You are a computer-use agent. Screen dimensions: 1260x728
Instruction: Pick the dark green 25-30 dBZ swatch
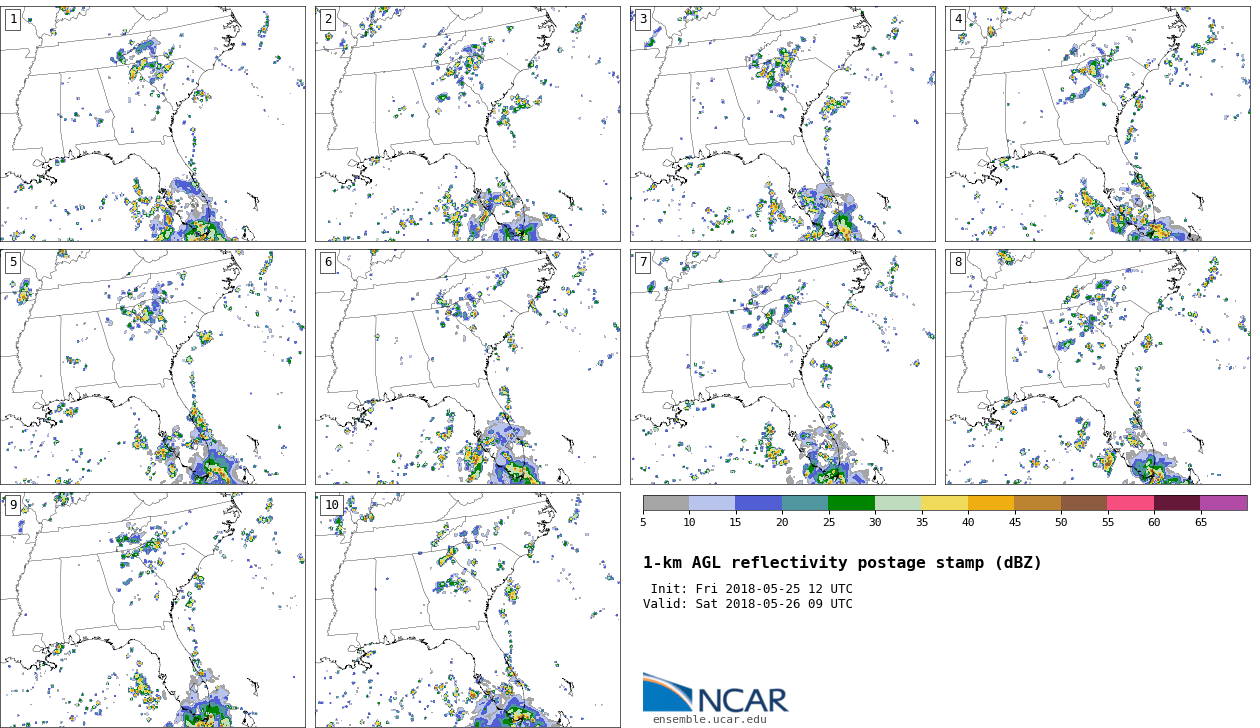click(x=851, y=503)
